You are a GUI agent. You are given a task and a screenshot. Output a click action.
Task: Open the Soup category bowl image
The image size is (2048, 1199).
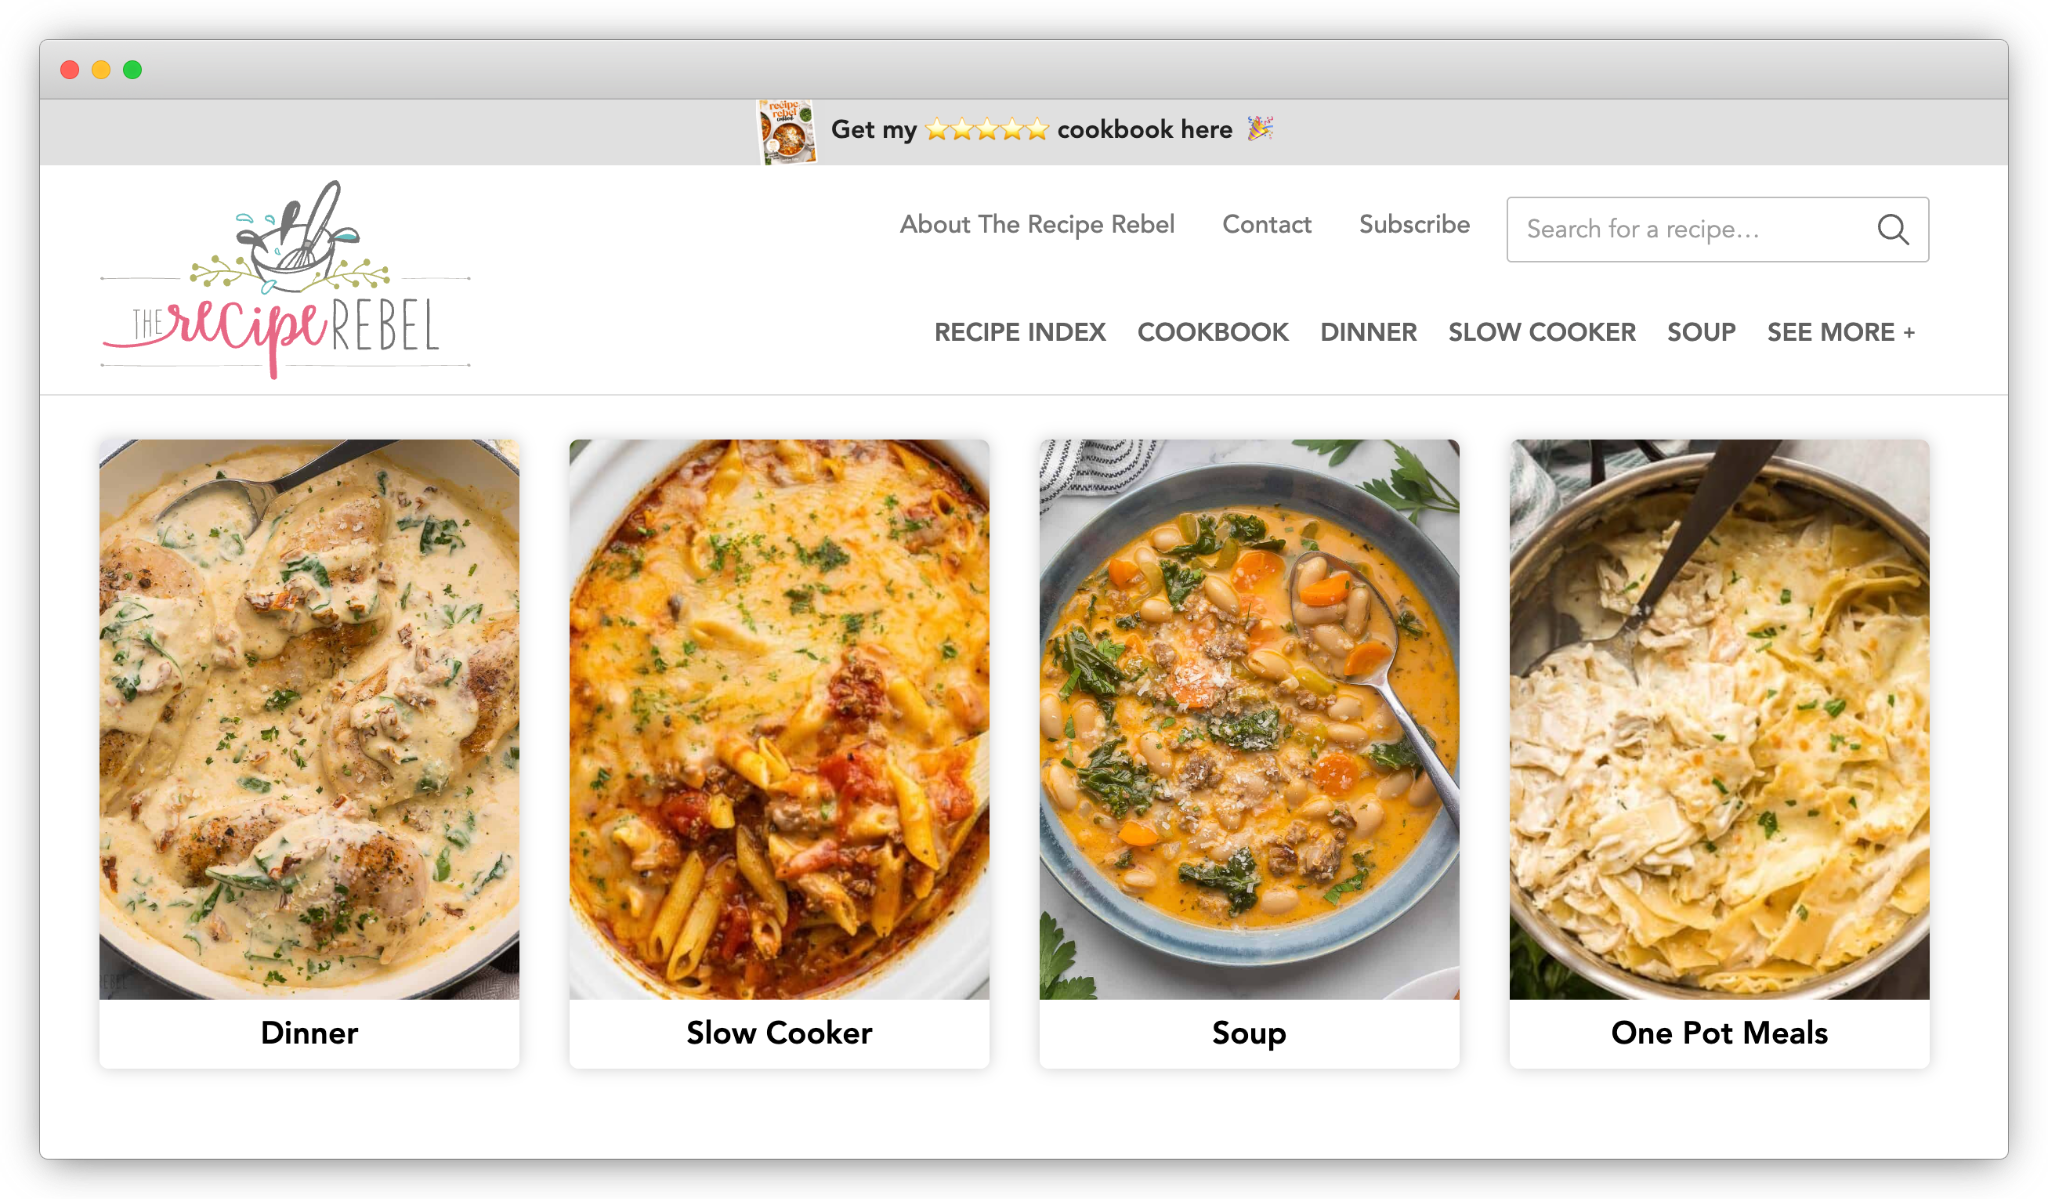(x=1249, y=719)
